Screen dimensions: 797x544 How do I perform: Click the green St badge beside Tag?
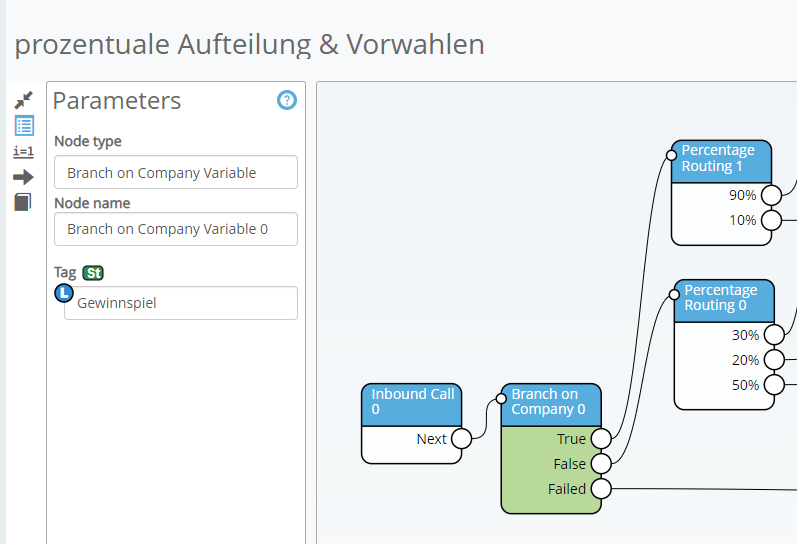(93, 273)
